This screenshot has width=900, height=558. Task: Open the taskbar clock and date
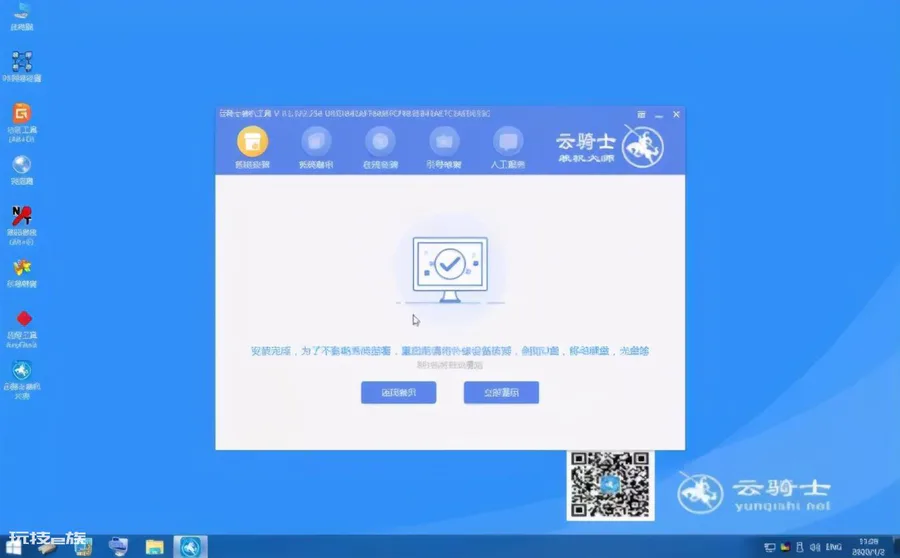coord(868,547)
